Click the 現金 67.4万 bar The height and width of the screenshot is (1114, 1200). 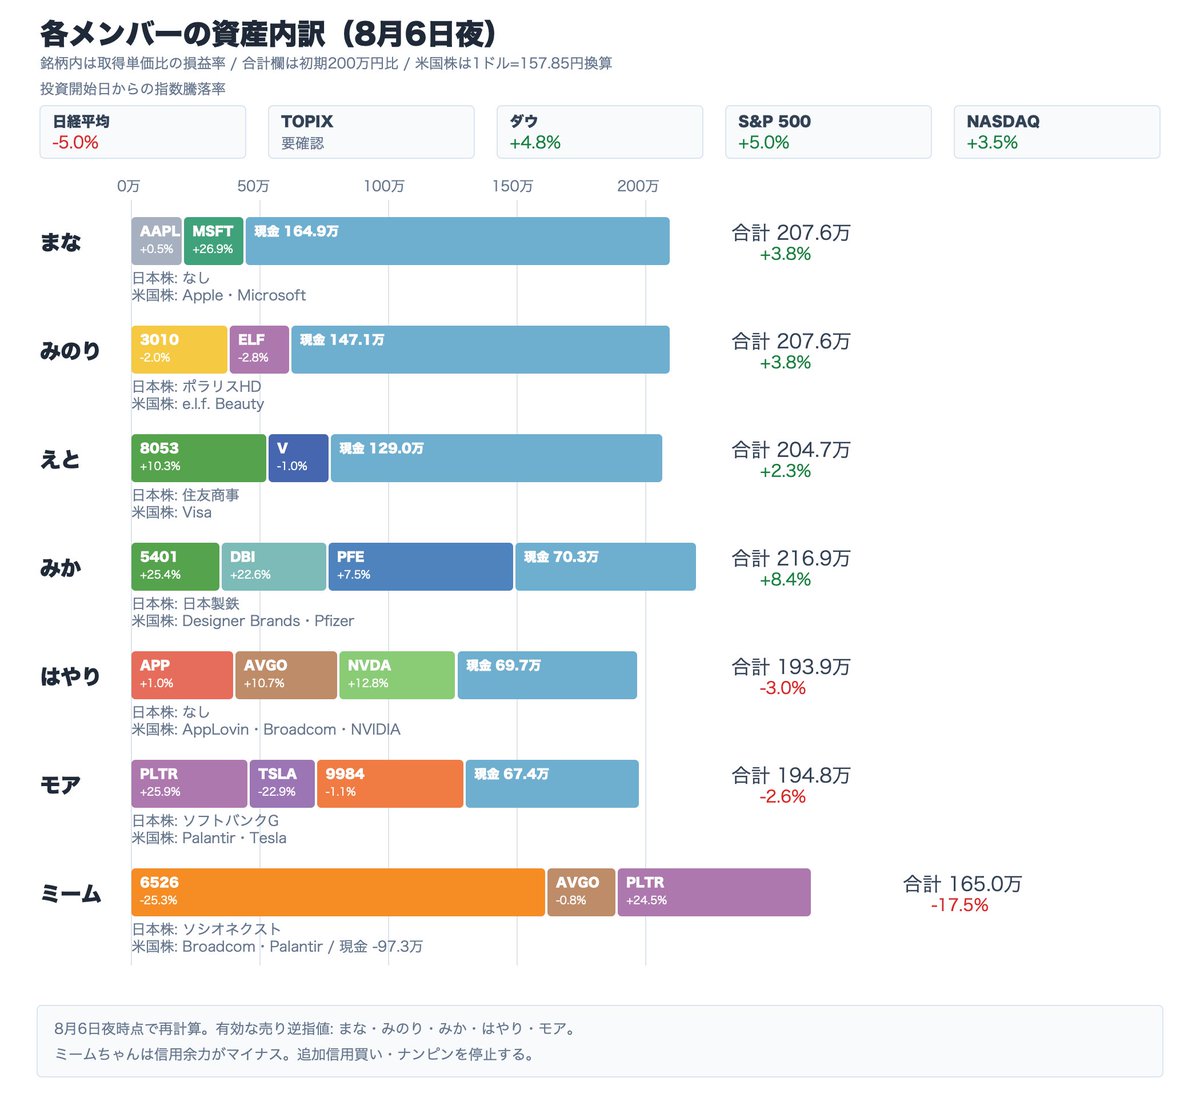pyautogui.click(x=553, y=784)
